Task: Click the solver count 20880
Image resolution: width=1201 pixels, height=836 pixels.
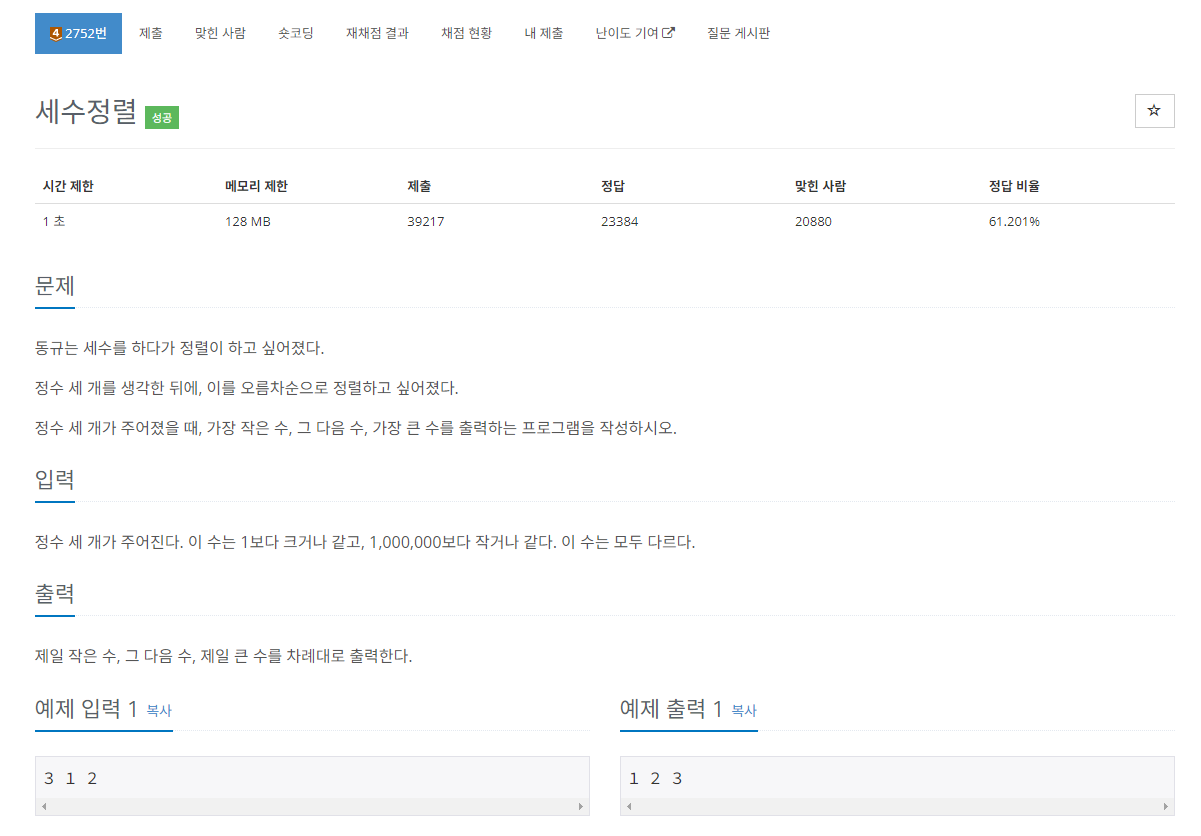Action: [x=813, y=222]
